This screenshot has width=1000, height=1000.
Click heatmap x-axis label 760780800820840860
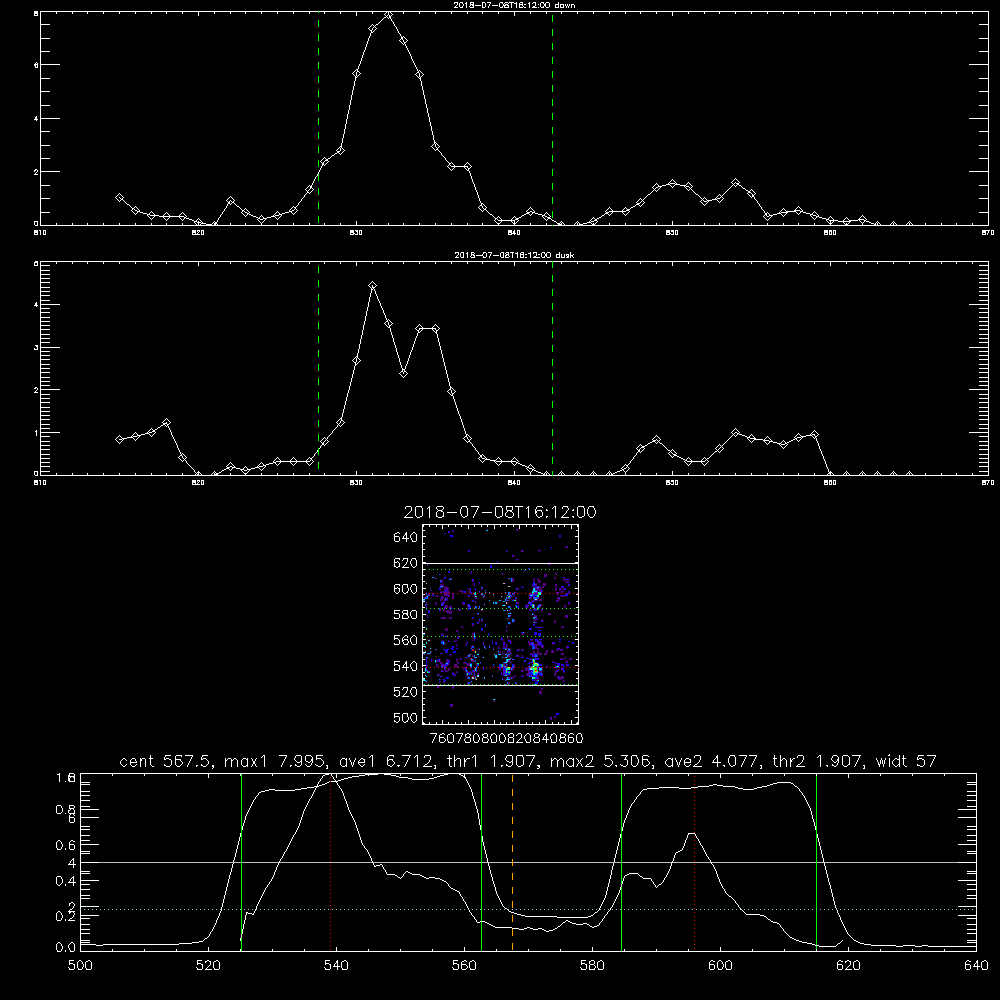pos(506,739)
